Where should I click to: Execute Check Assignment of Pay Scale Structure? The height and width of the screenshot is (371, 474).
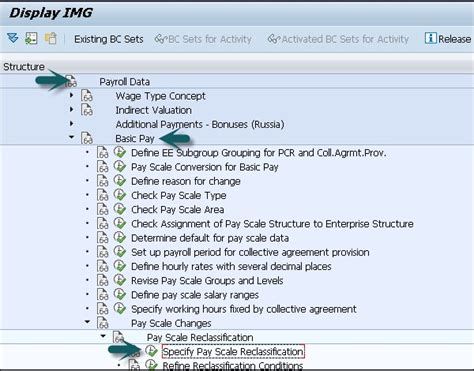pos(120,223)
